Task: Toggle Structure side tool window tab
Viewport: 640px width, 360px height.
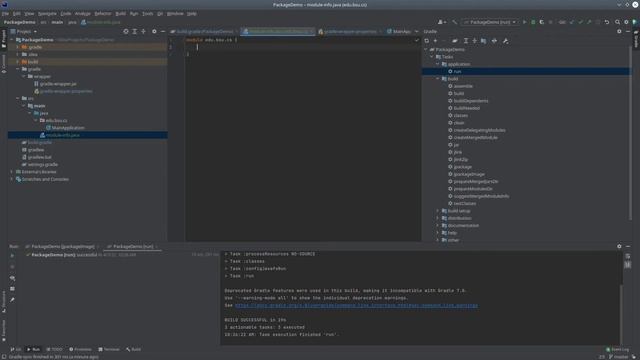Action: pos(4,301)
